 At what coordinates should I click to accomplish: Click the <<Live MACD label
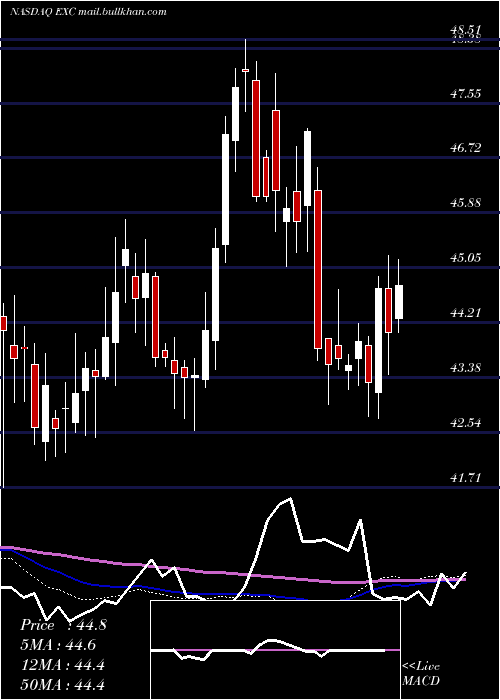(421, 673)
